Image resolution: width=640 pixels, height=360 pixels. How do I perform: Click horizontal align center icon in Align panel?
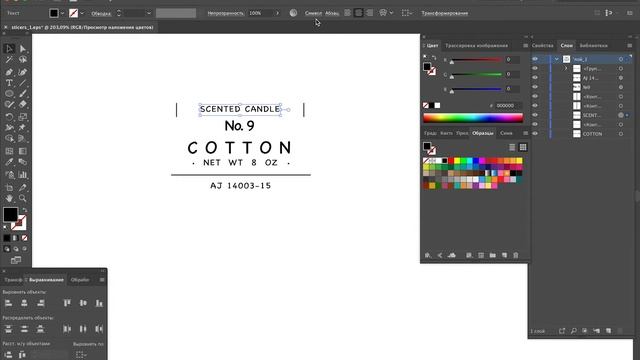pyautogui.click(x=24, y=303)
